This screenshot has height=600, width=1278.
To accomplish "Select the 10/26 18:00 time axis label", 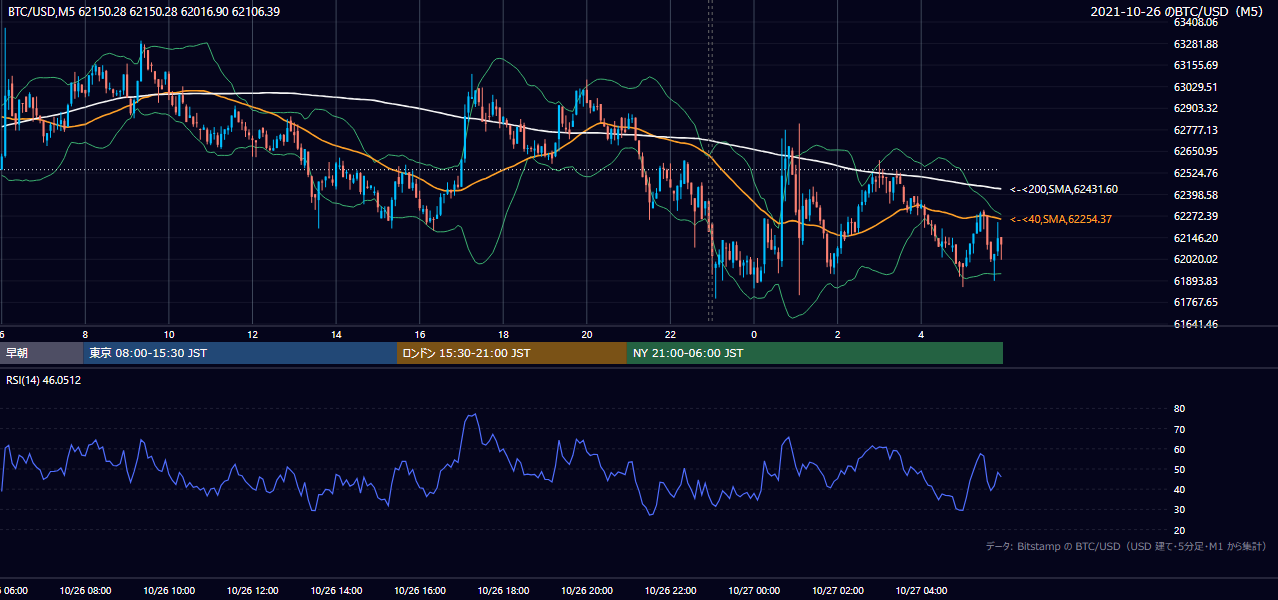I will coord(503,590).
